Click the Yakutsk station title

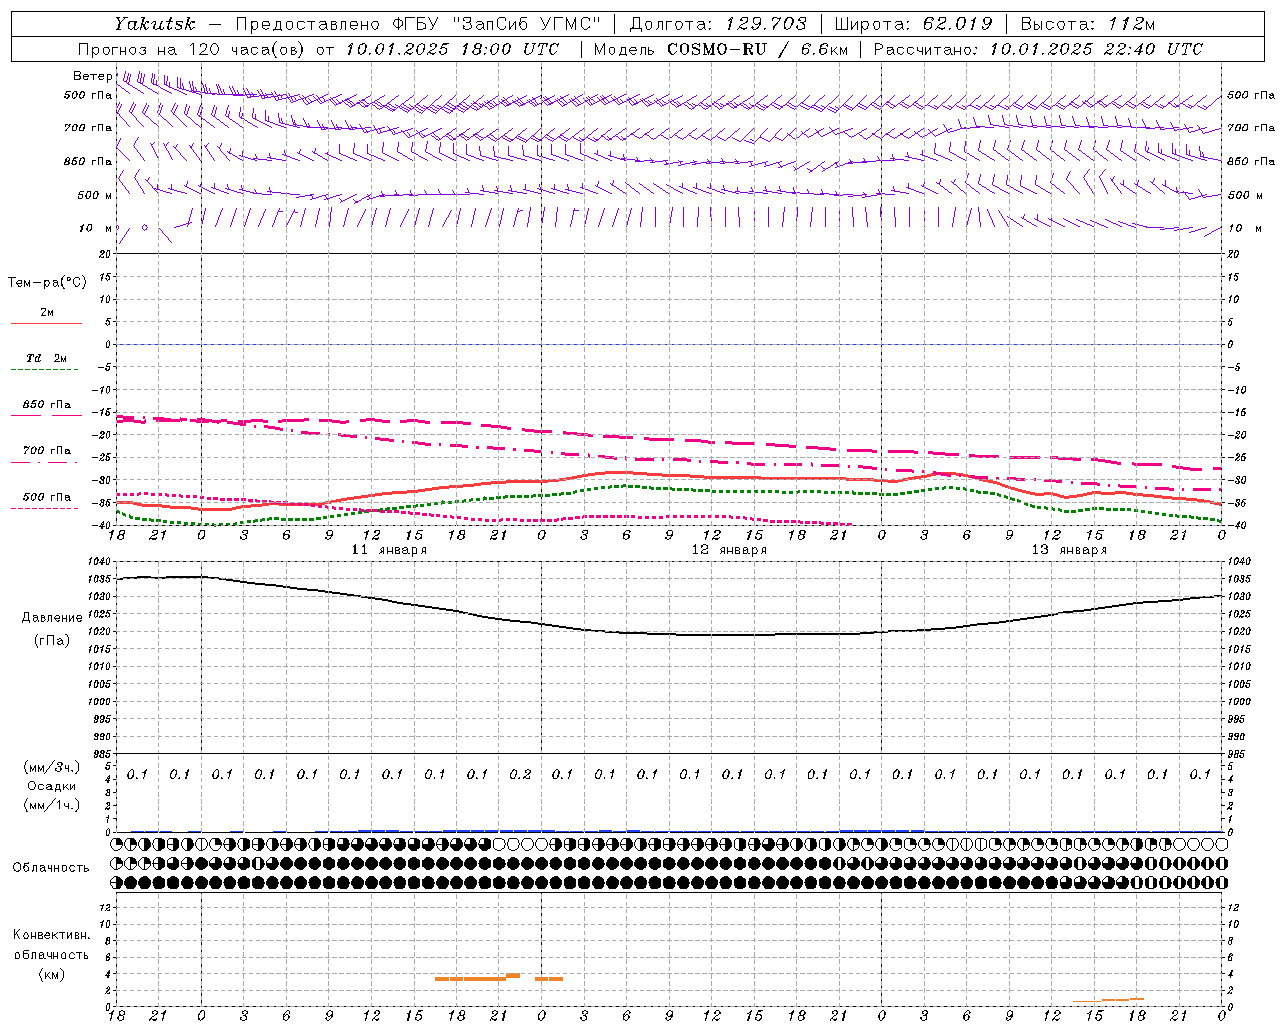[x=154, y=23]
